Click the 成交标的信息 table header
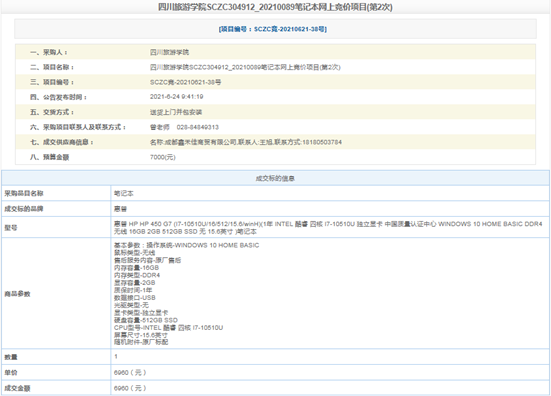 (275, 178)
